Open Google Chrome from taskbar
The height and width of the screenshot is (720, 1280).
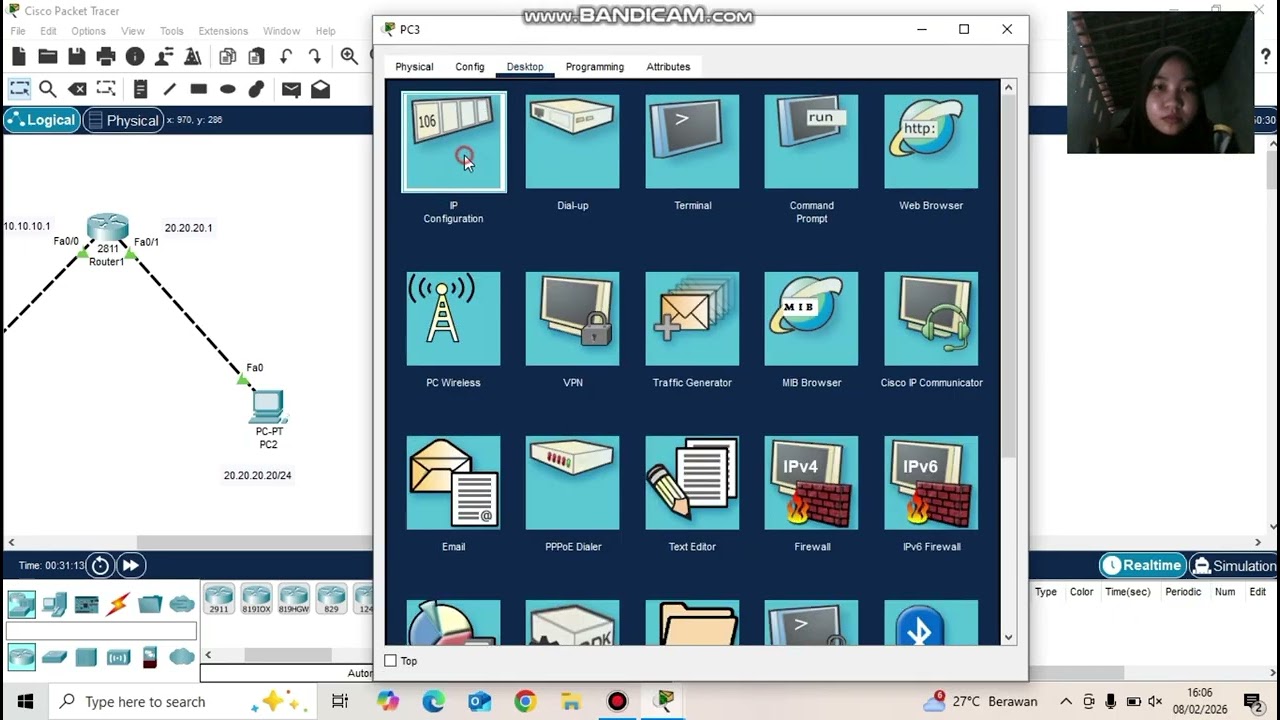525,701
